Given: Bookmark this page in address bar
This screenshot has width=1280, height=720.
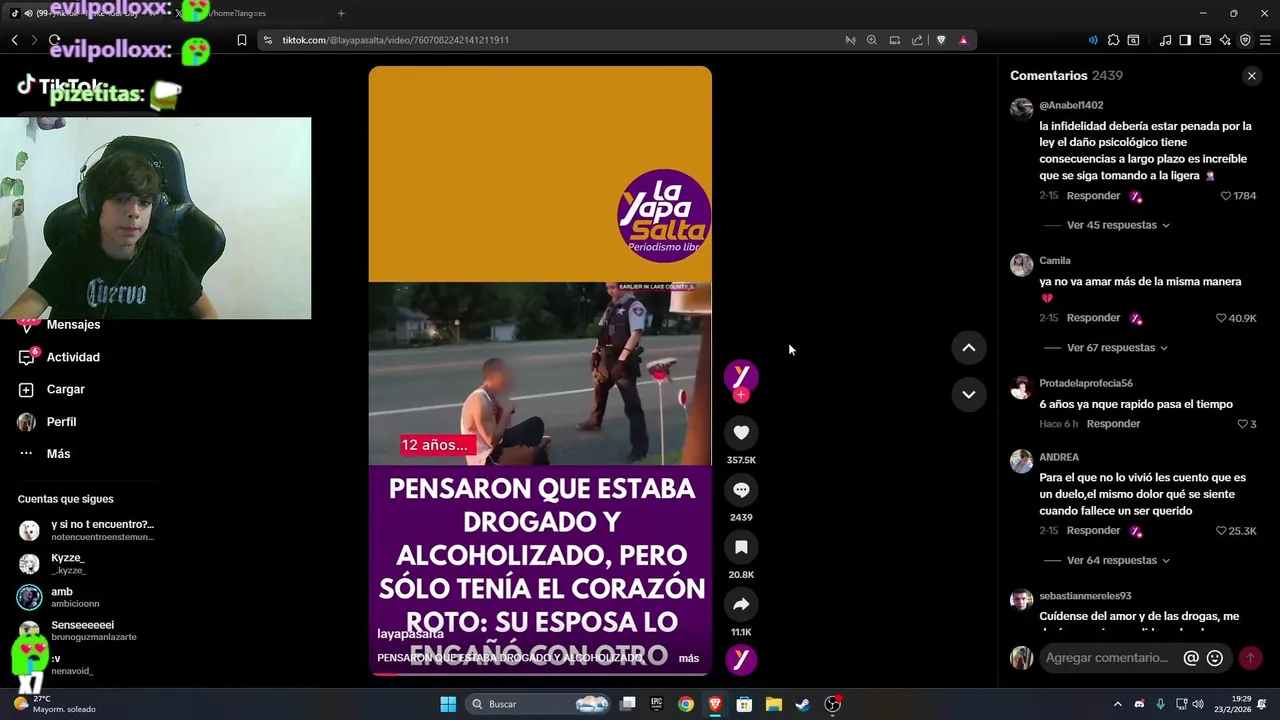Looking at the screenshot, I should click(x=241, y=40).
